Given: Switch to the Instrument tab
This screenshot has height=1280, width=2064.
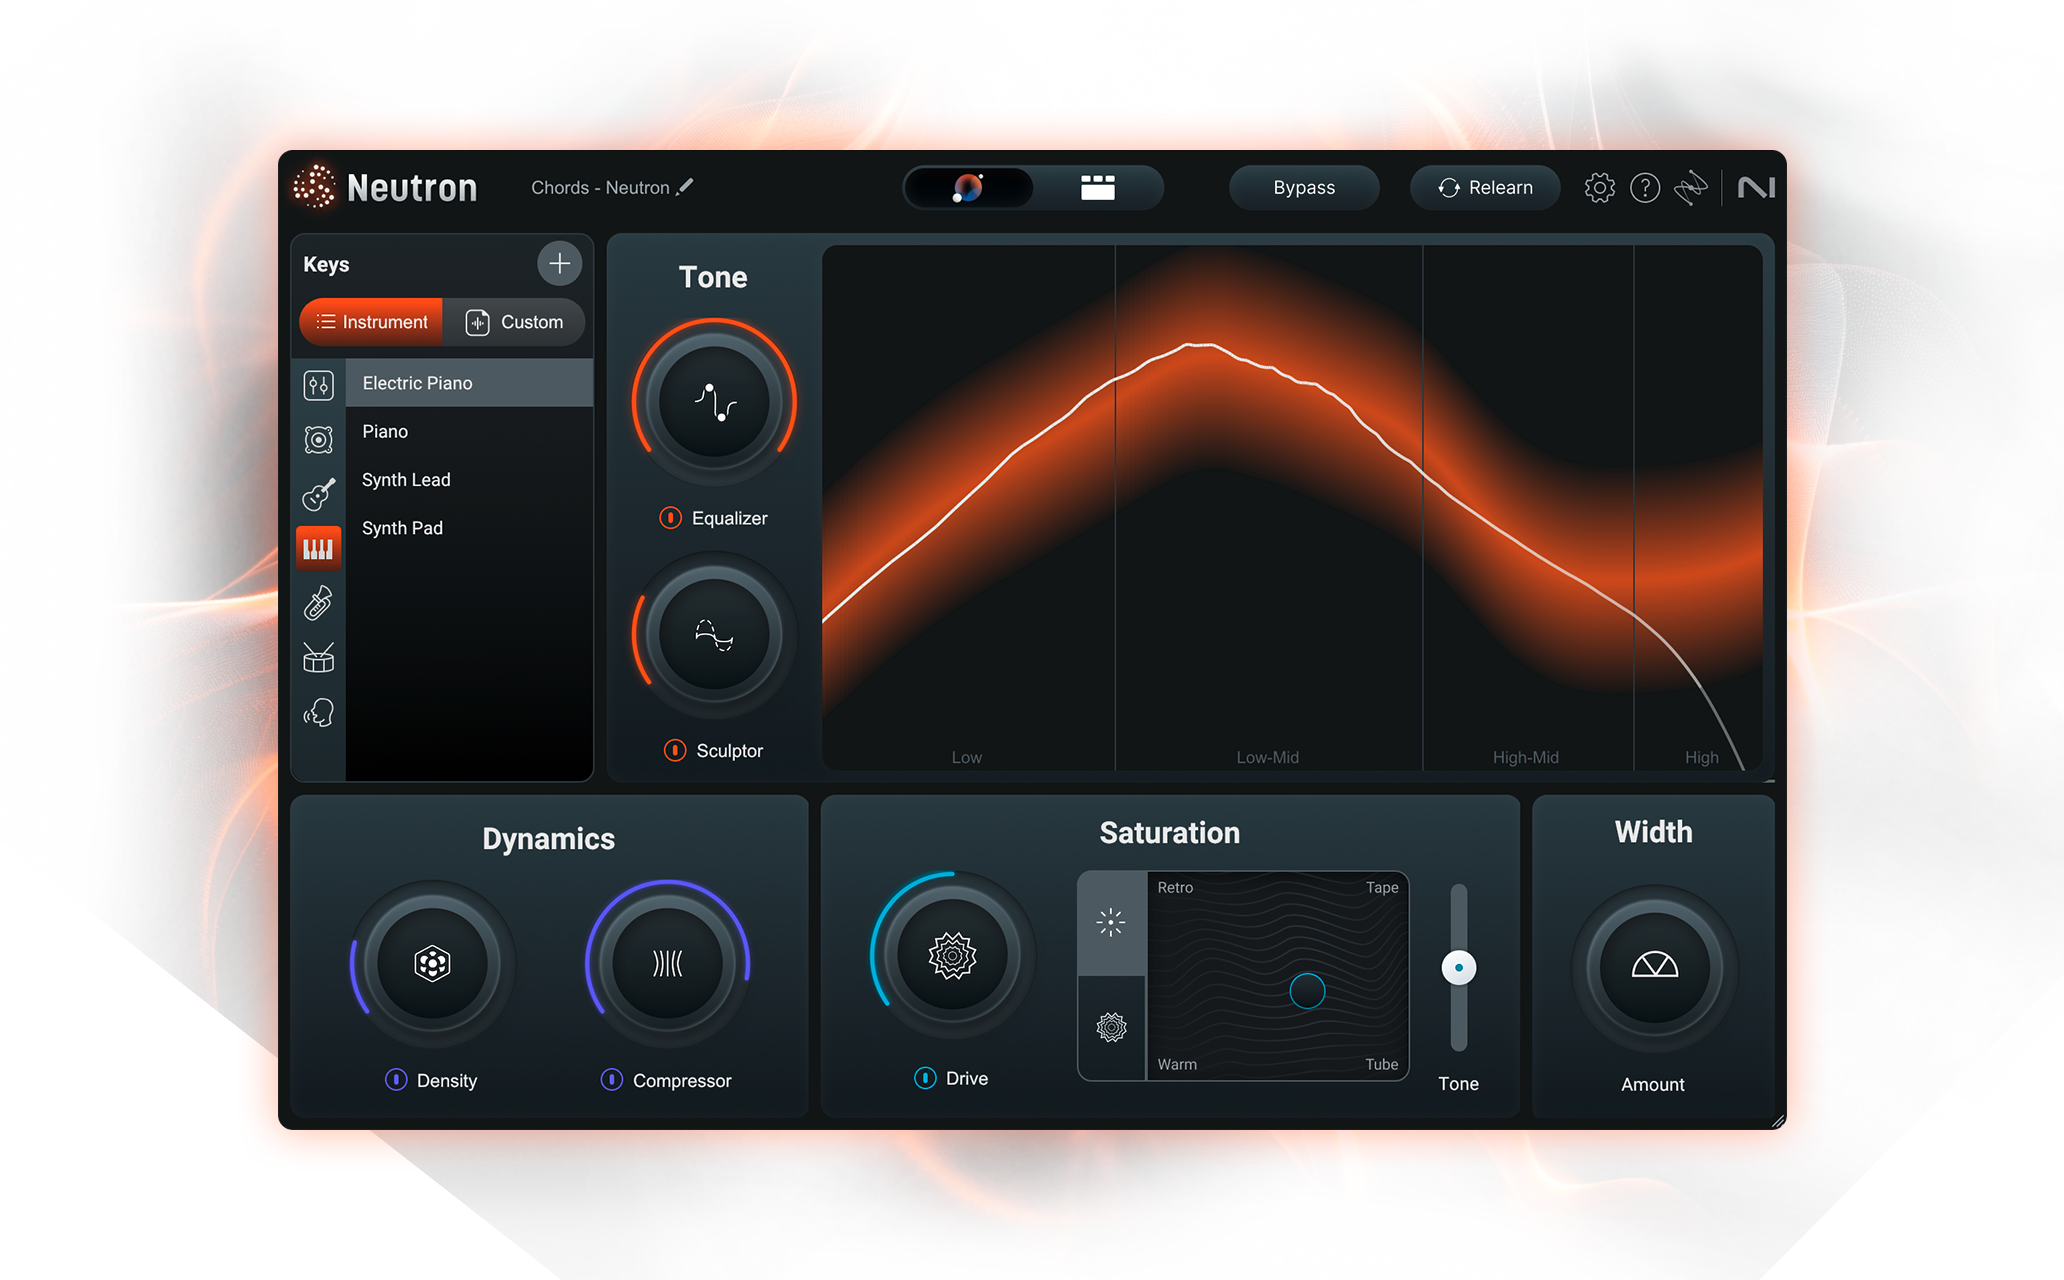Looking at the screenshot, I should coord(371,322).
